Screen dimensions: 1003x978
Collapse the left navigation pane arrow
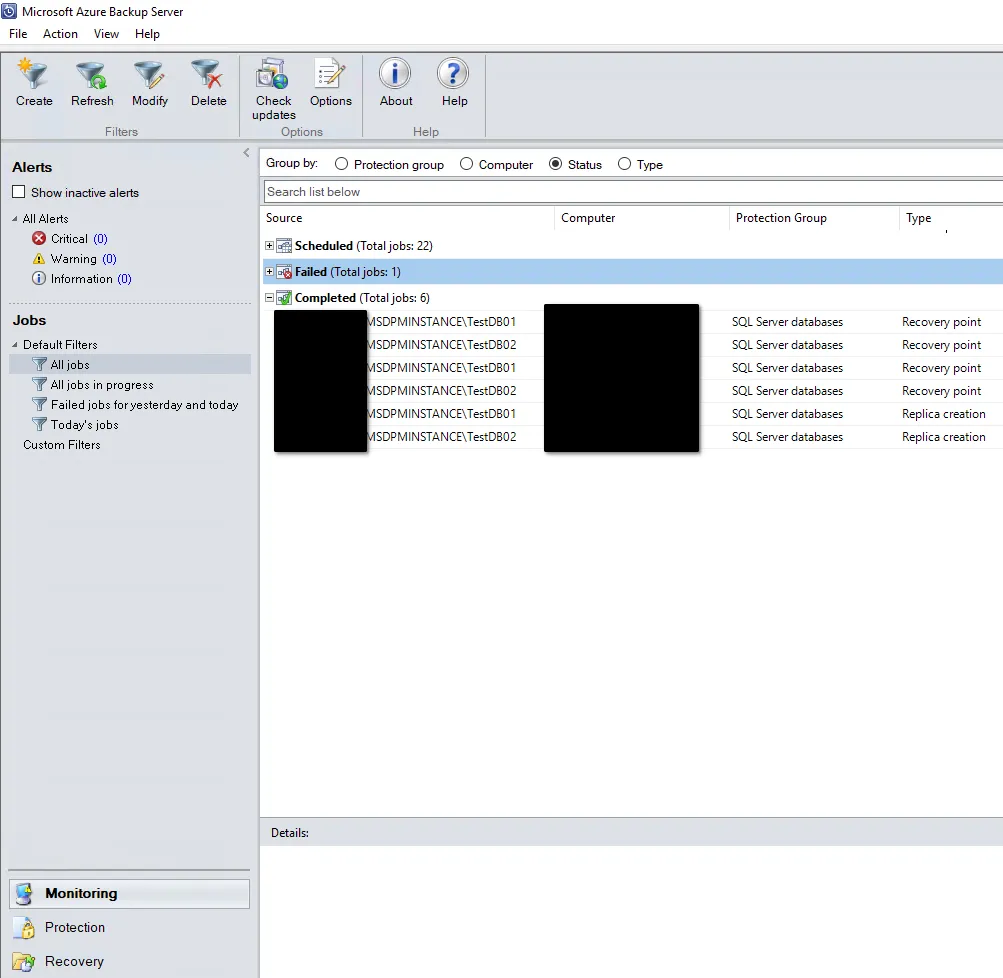click(x=246, y=152)
